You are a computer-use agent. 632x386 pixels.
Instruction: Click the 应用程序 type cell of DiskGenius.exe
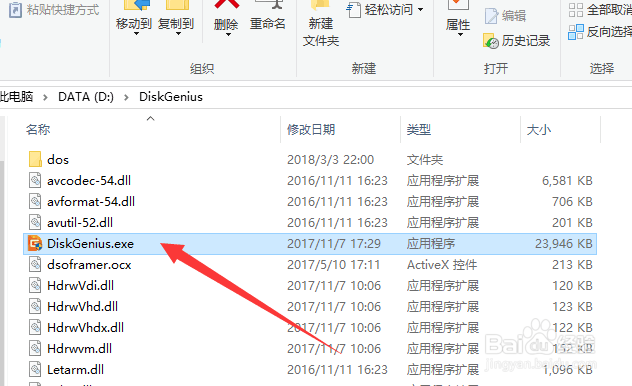pos(431,243)
